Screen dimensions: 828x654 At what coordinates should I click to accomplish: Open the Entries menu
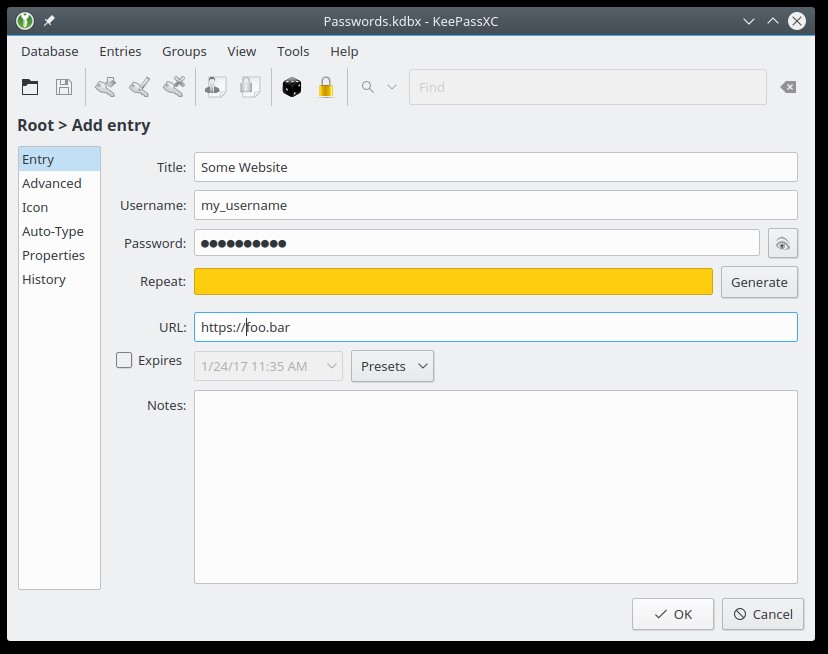coord(120,51)
